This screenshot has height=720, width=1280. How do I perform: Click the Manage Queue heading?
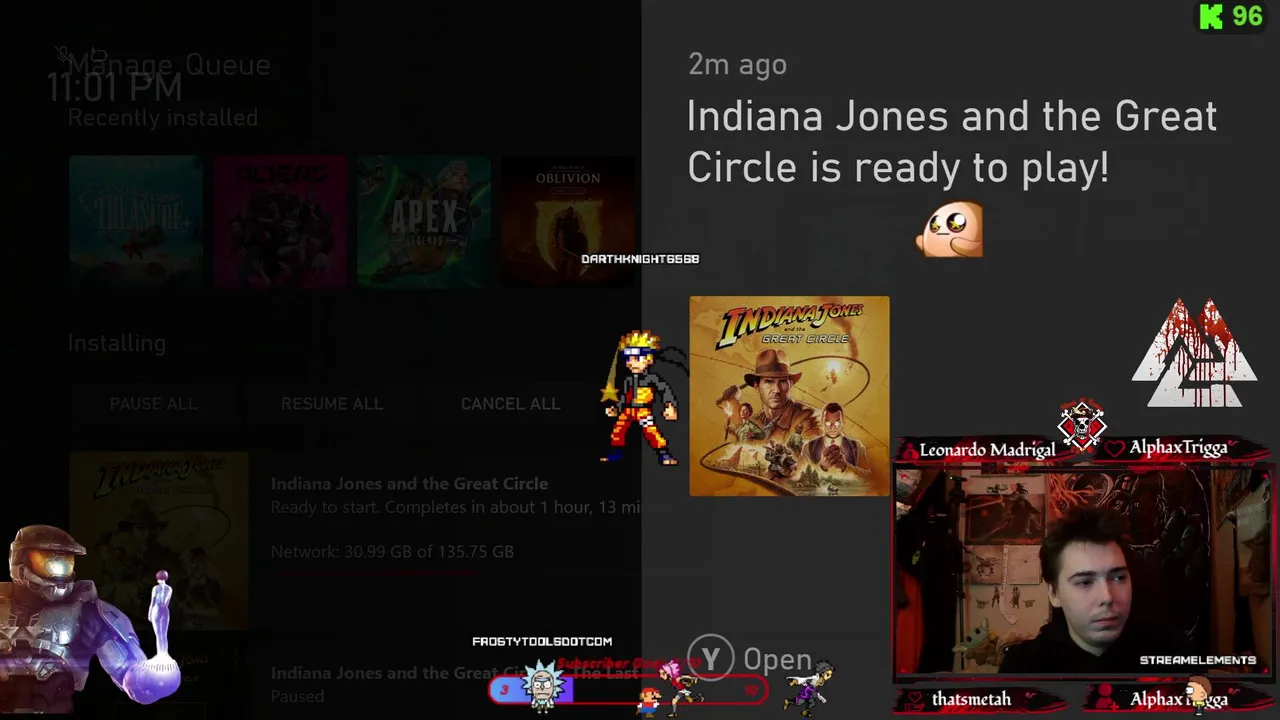[x=169, y=65]
